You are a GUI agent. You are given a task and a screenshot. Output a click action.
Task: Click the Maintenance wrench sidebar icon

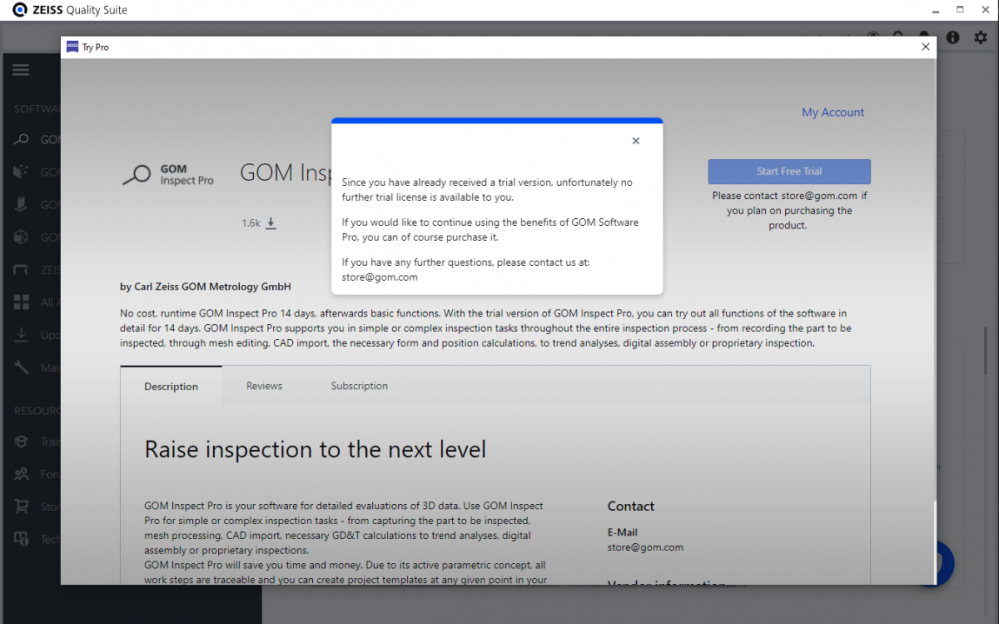pos(21,367)
